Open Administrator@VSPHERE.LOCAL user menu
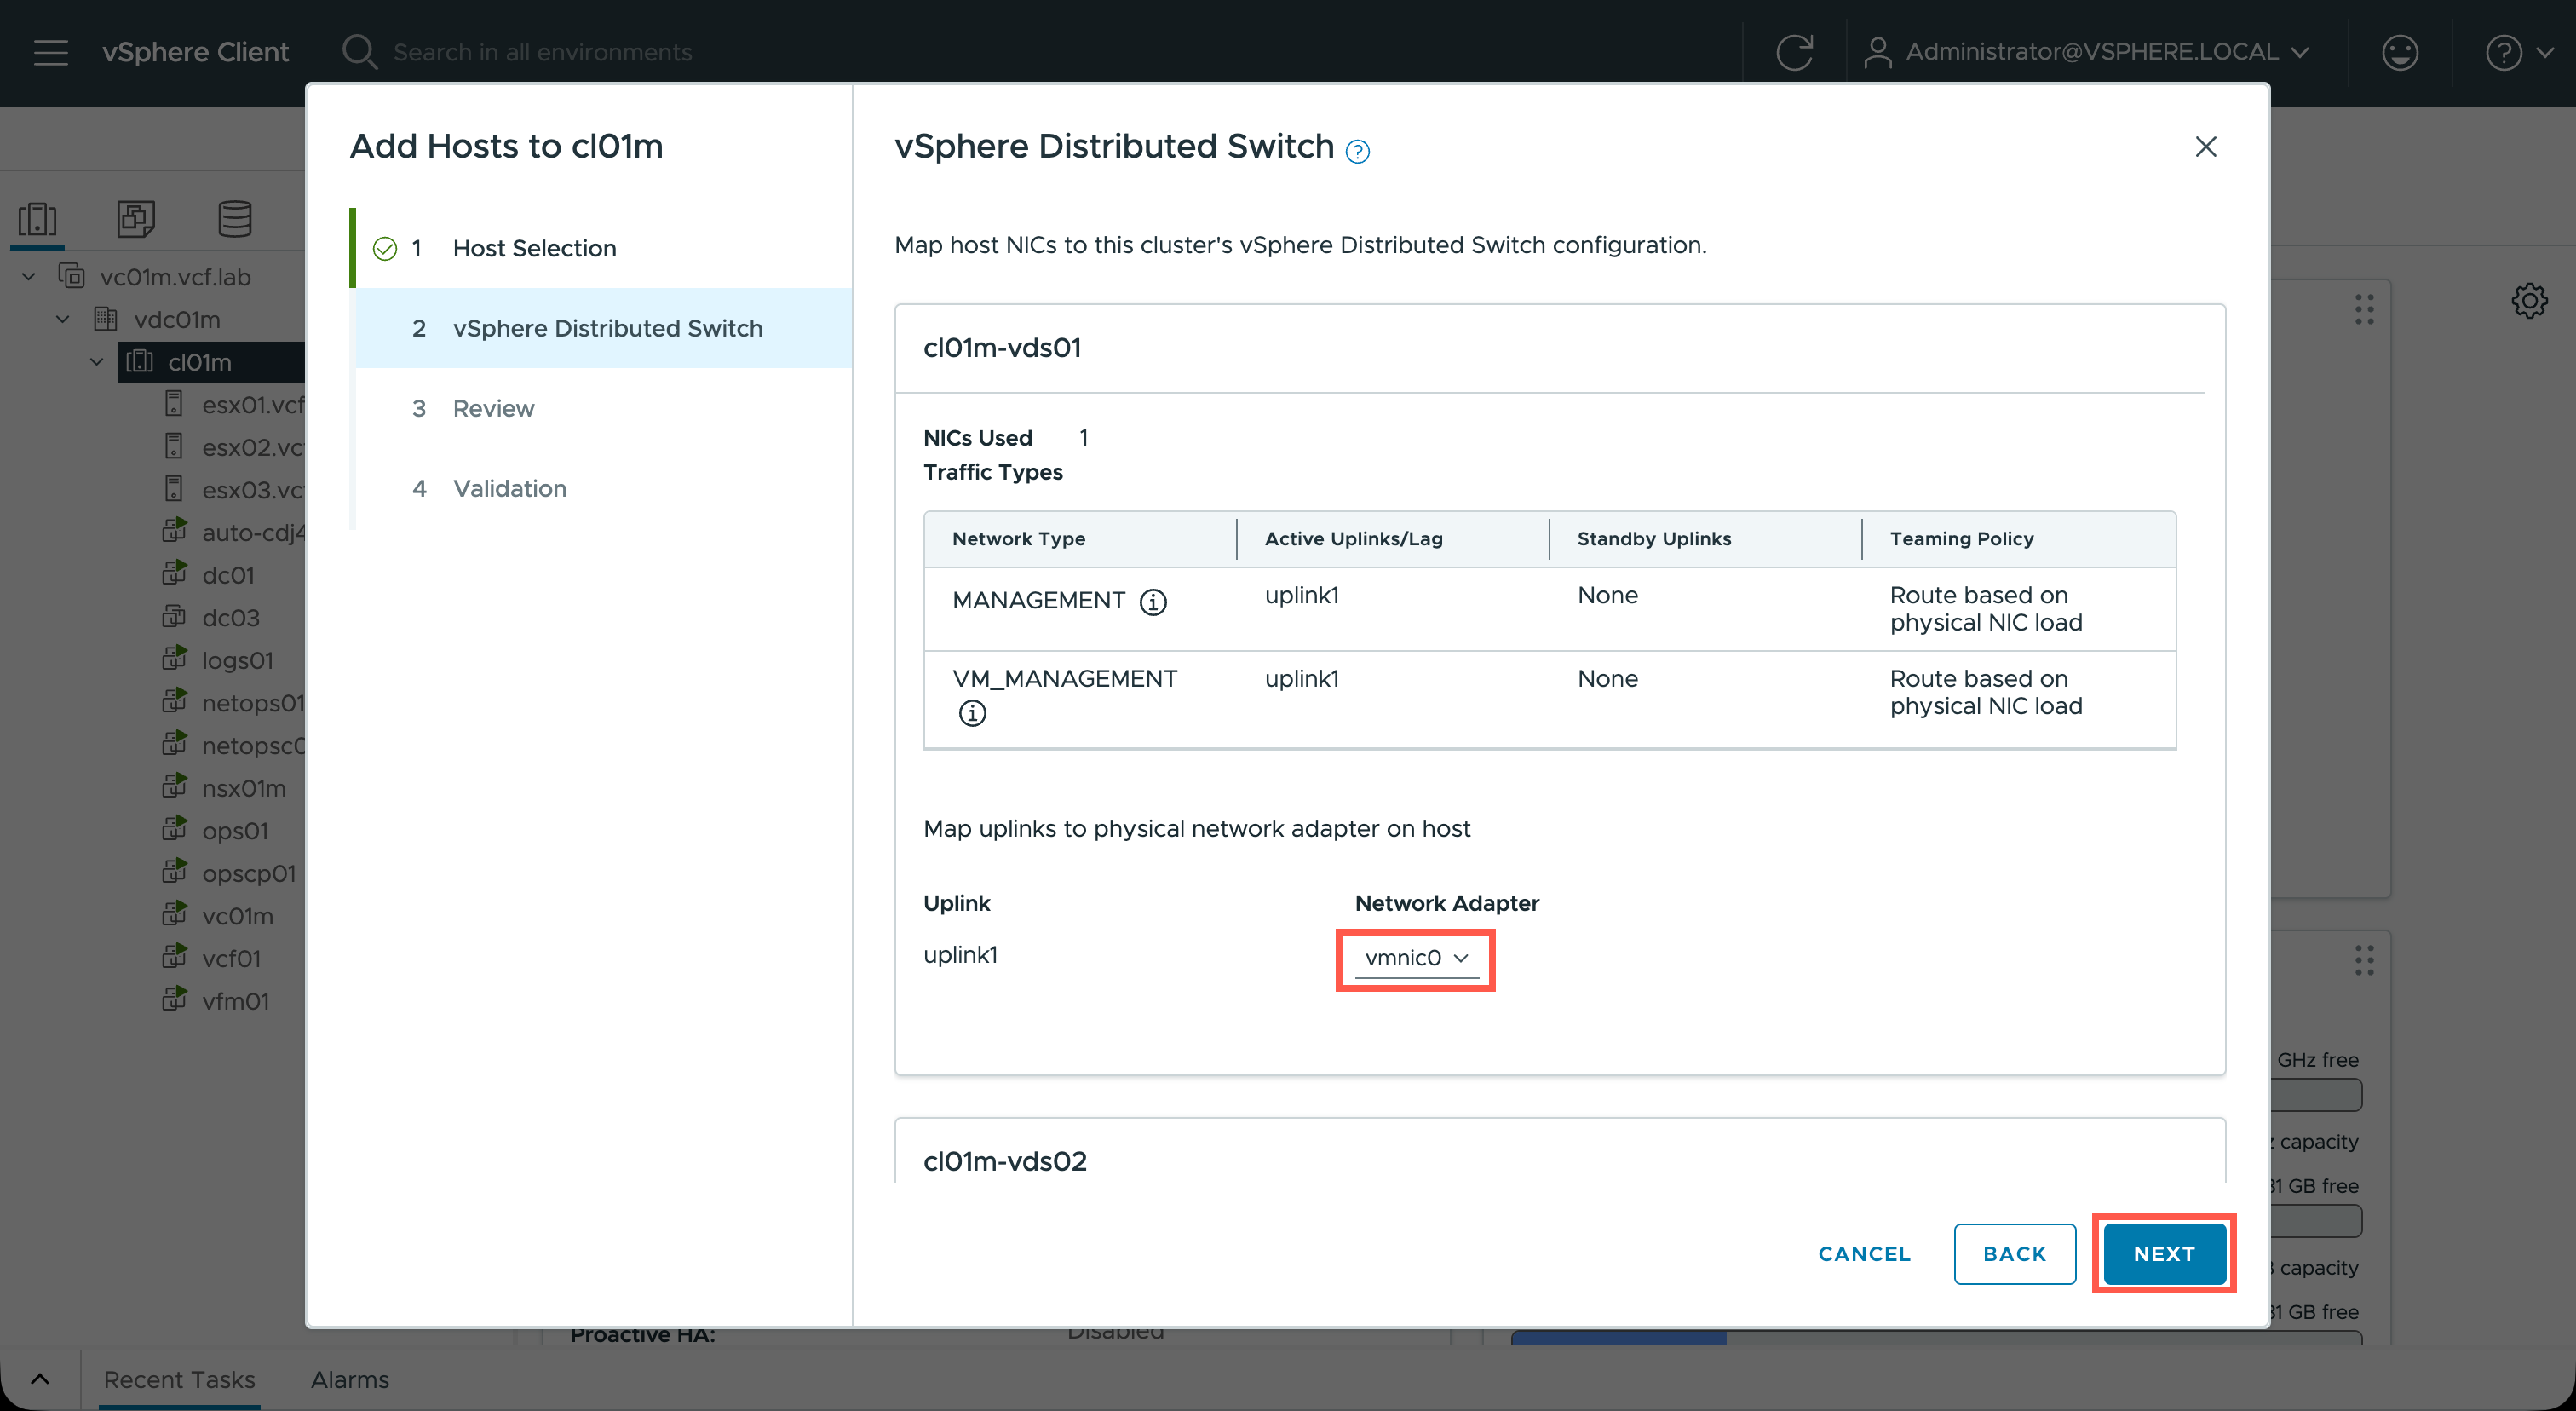 (x=2088, y=52)
